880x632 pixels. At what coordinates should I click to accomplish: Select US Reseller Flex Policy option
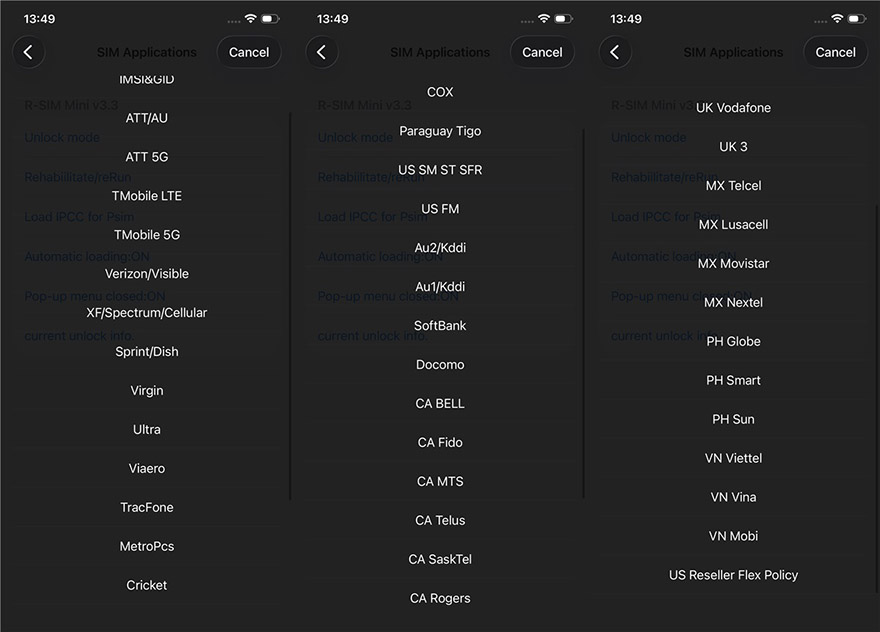[733, 576]
